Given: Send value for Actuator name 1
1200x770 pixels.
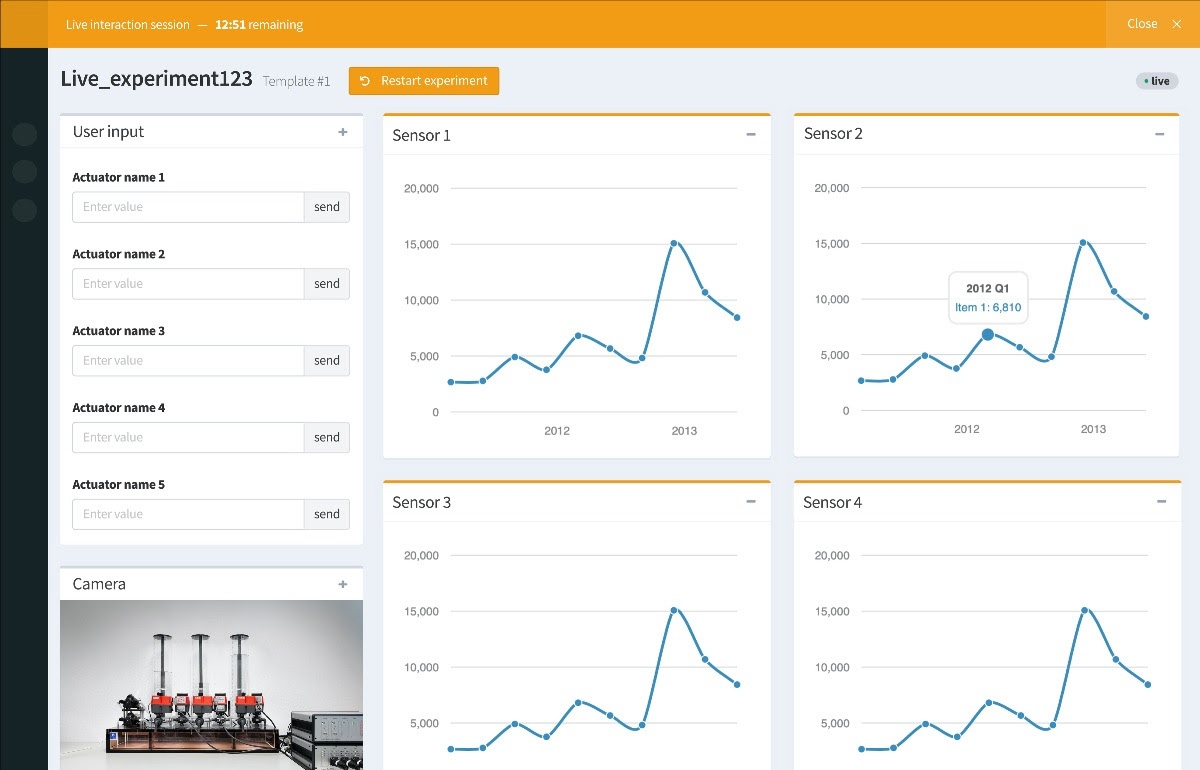Looking at the screenshot, I should pyautogui.click(x=327, y=207).
